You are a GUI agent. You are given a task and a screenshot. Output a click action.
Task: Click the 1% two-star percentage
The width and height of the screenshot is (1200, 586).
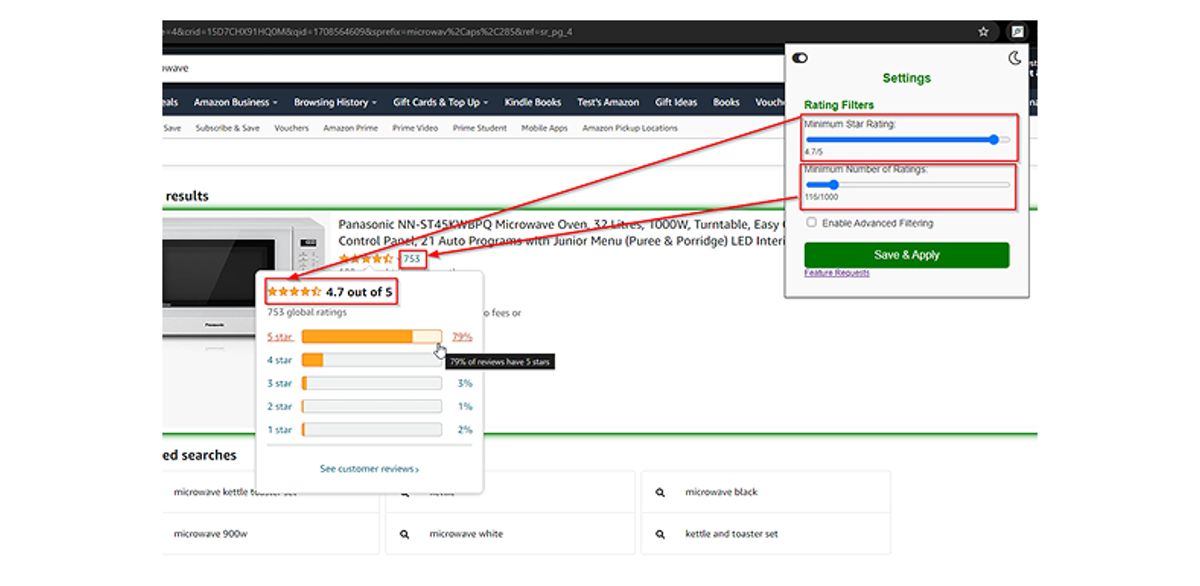(465, 407)
